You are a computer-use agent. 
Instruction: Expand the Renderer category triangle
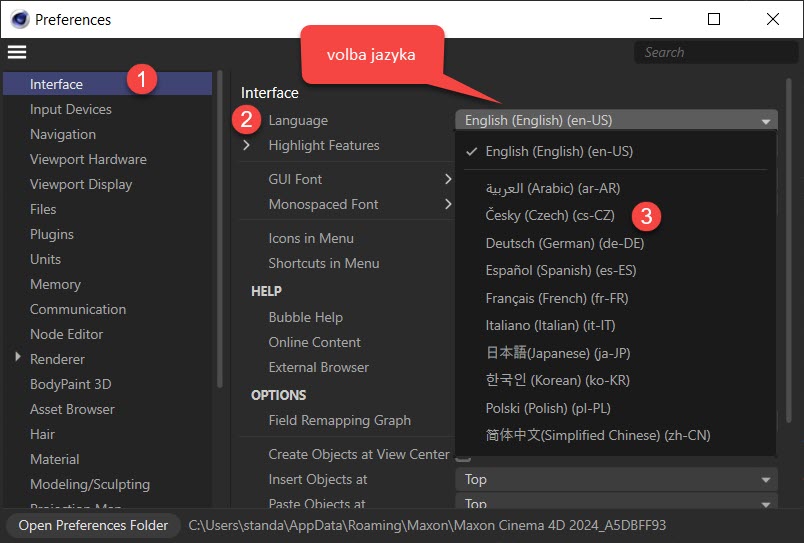[x=18, y=358]
